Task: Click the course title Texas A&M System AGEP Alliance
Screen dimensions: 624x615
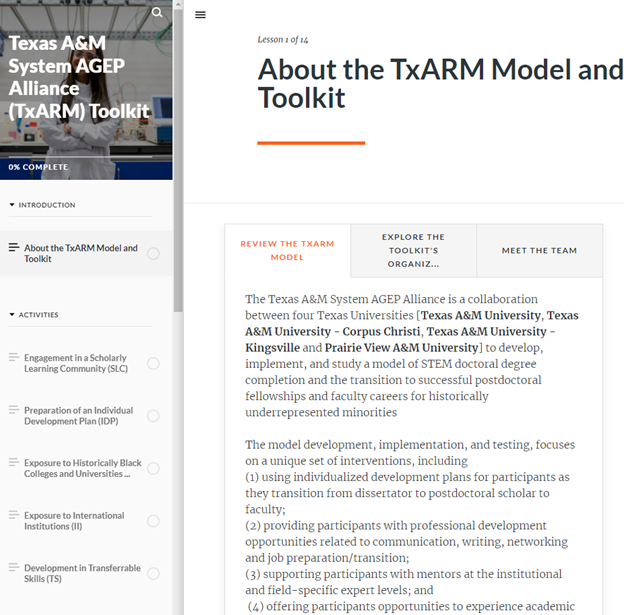Action: 79,77
